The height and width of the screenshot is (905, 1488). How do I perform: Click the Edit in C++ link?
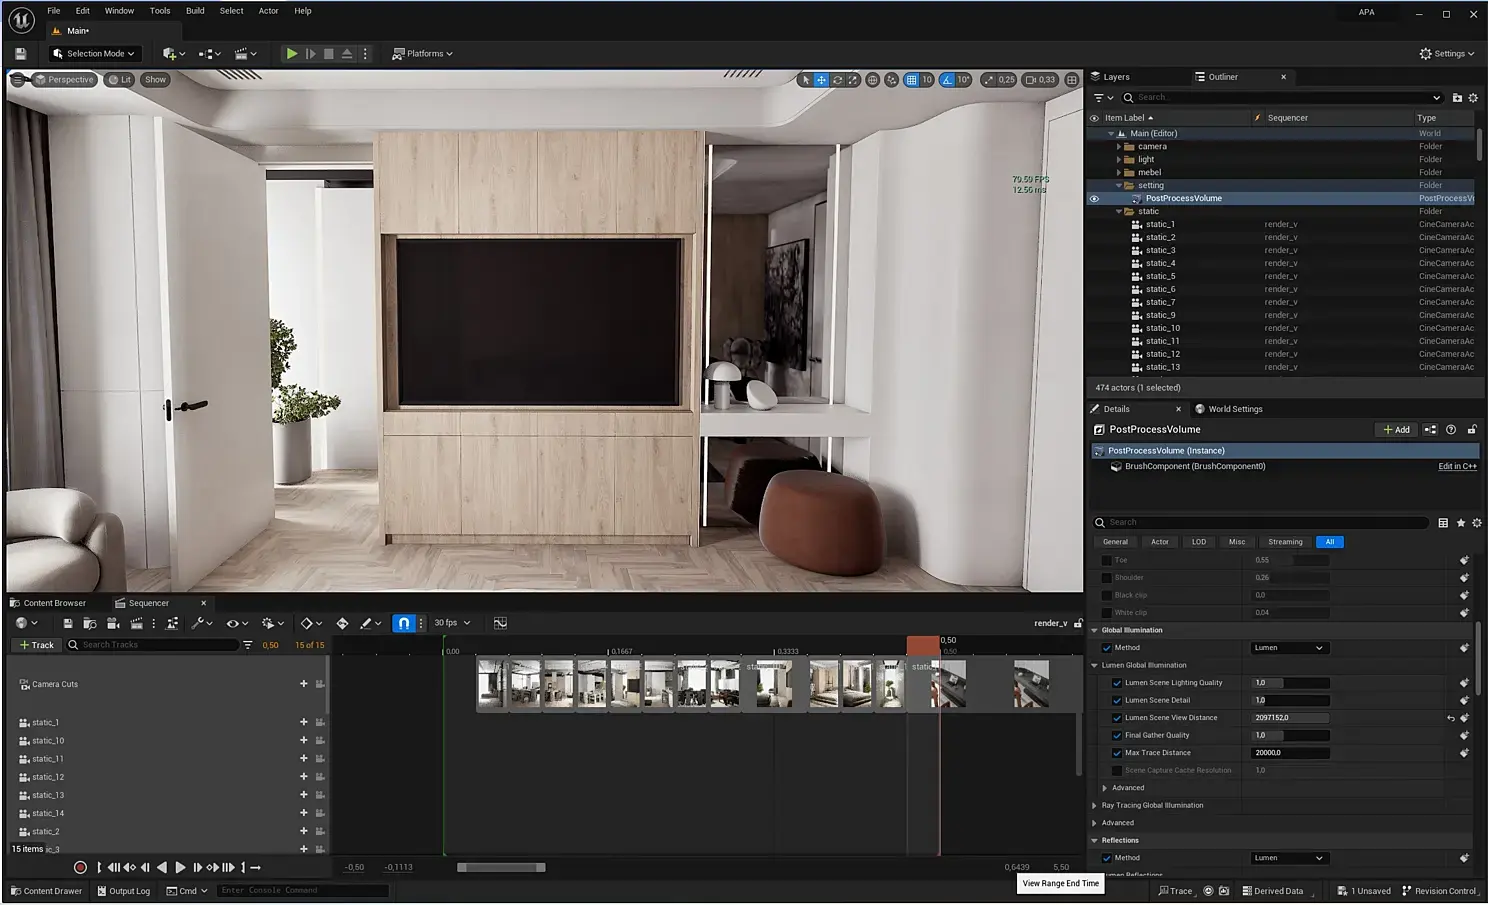point(1456,467)
